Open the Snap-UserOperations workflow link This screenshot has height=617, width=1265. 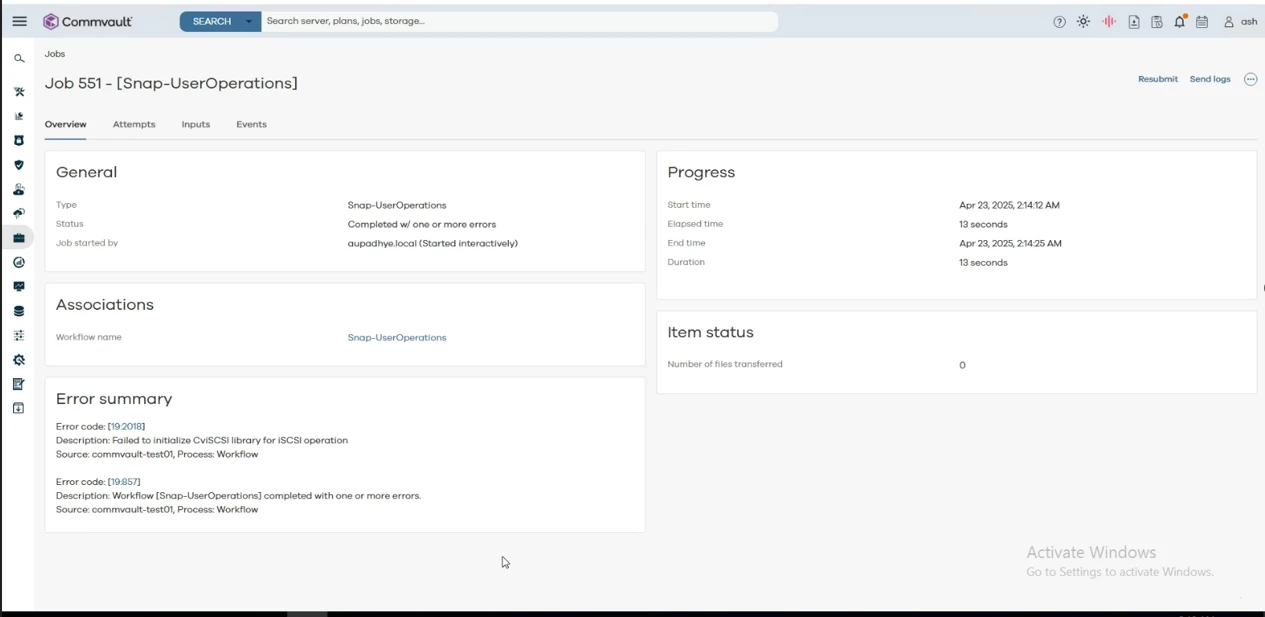[397, 338]
